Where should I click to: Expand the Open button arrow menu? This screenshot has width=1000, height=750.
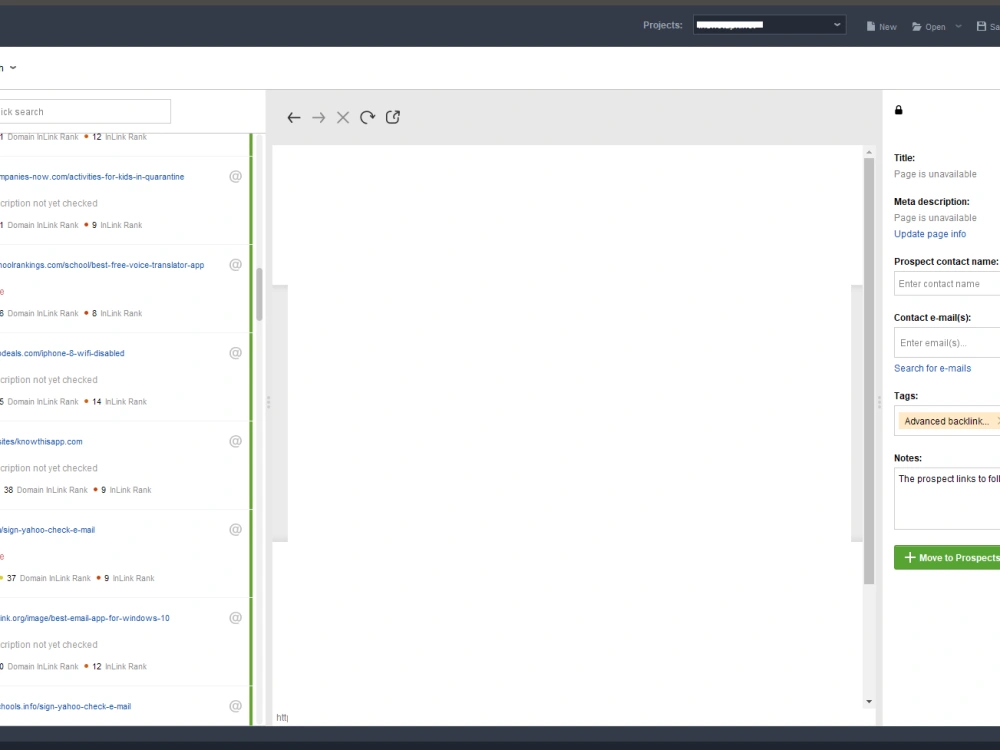pyautogui.click(x=958, y=27)
